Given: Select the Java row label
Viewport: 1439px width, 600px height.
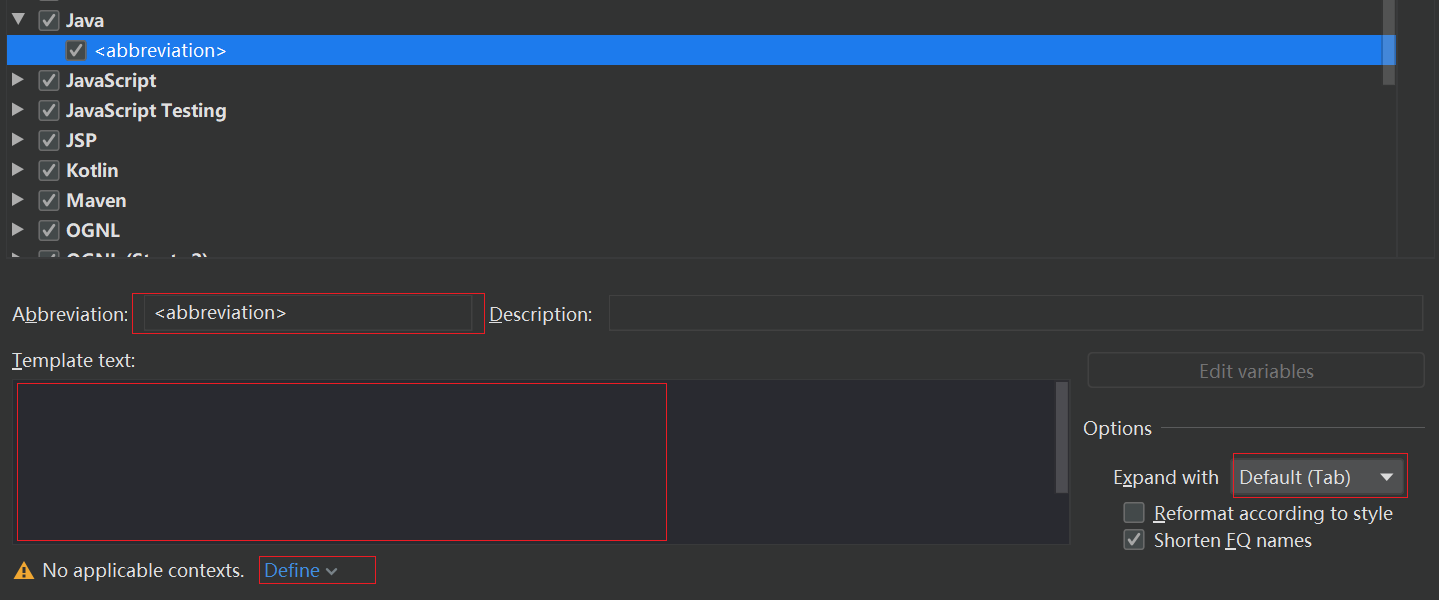Looking at the screenshot, I should [85, 20].
